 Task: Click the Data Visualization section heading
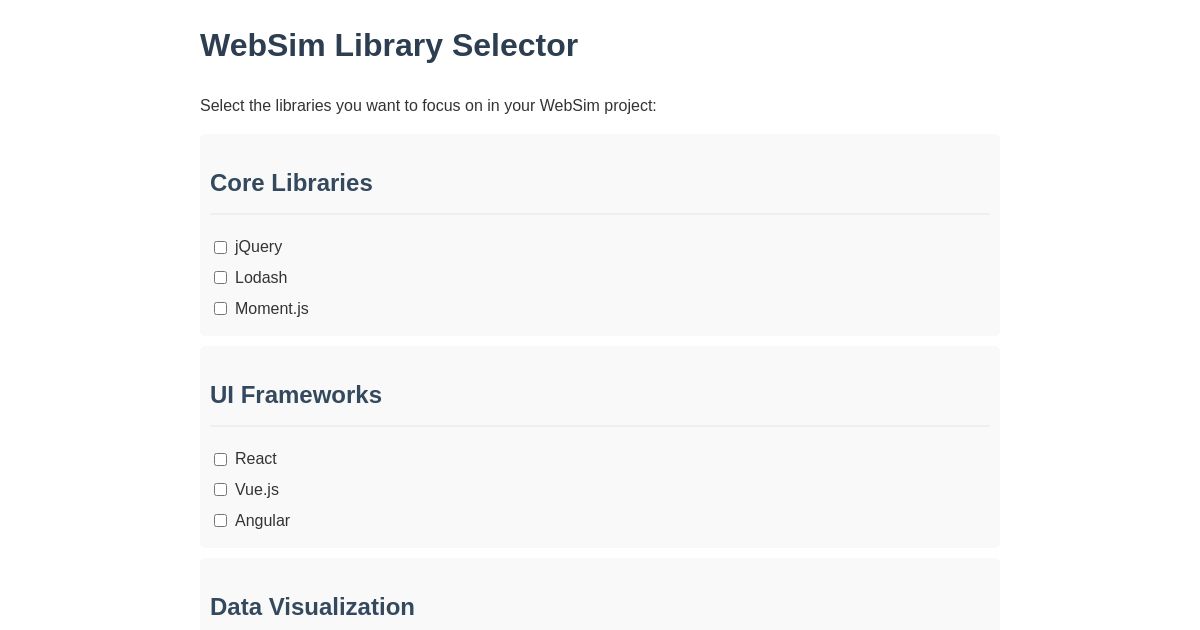[x=312, y=607]
